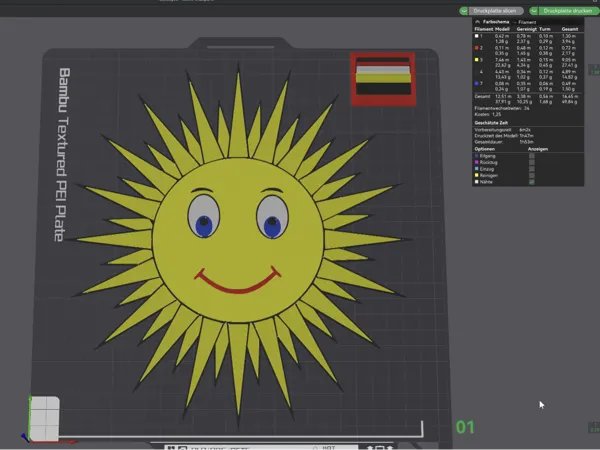600x450 pixels.
Task: Click the plate number 01 label
Action: click(x=465, y=427)
